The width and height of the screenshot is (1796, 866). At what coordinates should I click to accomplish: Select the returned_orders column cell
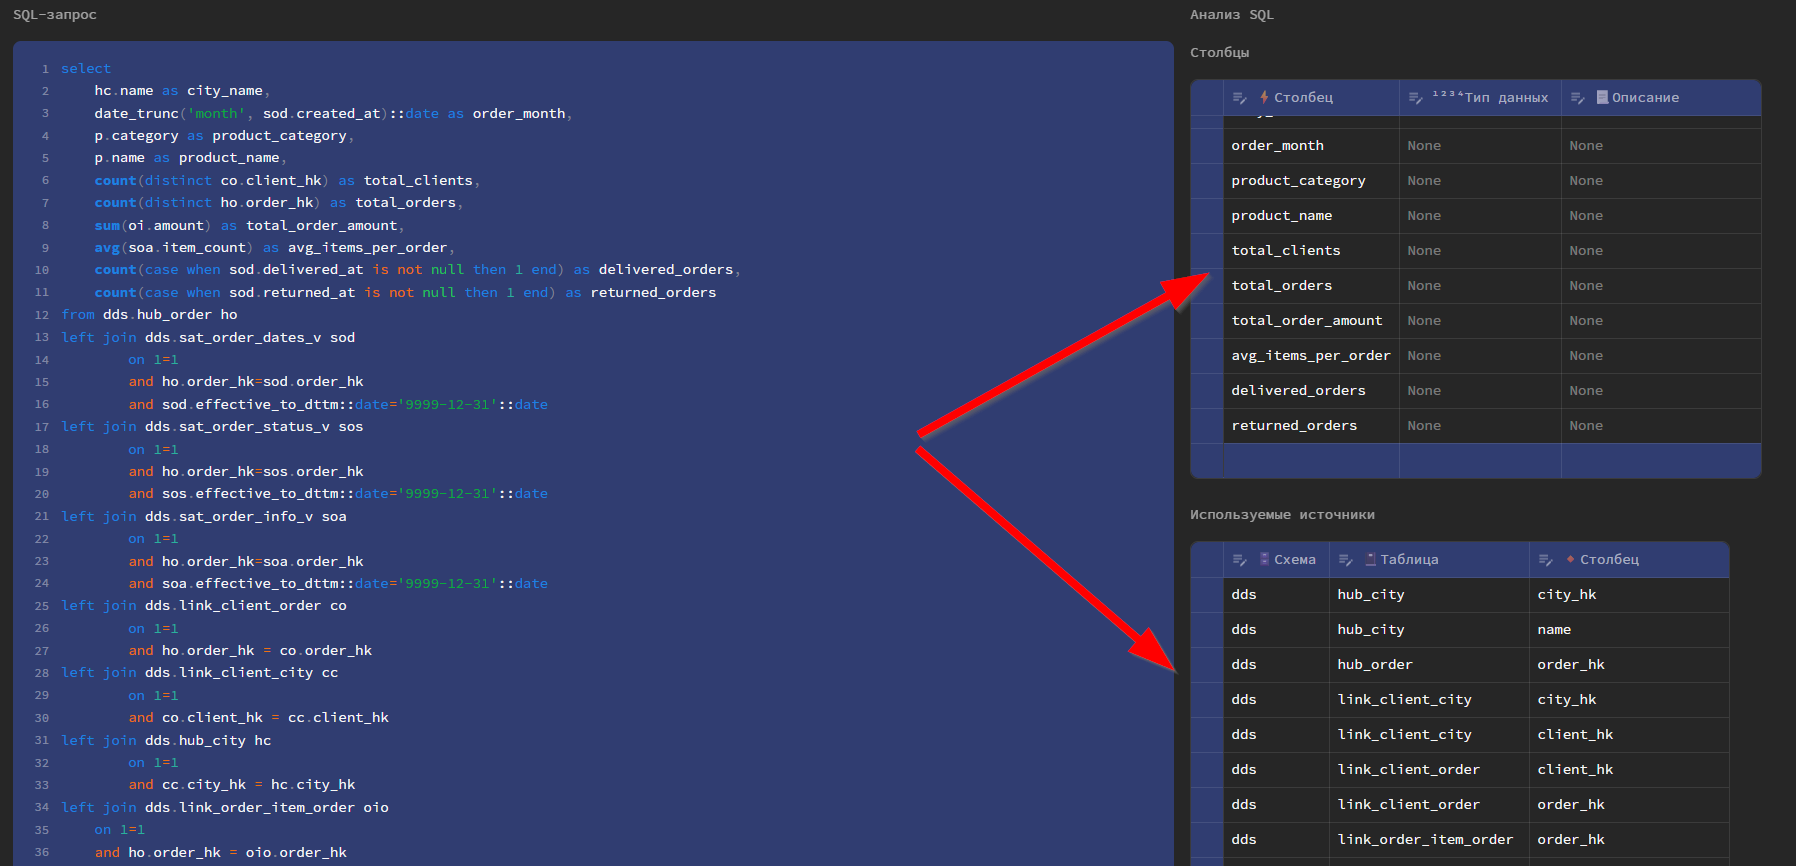pyautogui.click(x=1311, y=426)
